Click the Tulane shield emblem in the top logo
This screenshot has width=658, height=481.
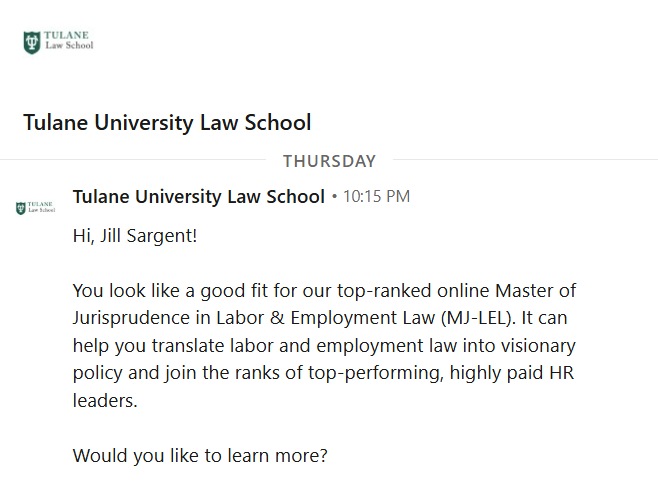33,42
